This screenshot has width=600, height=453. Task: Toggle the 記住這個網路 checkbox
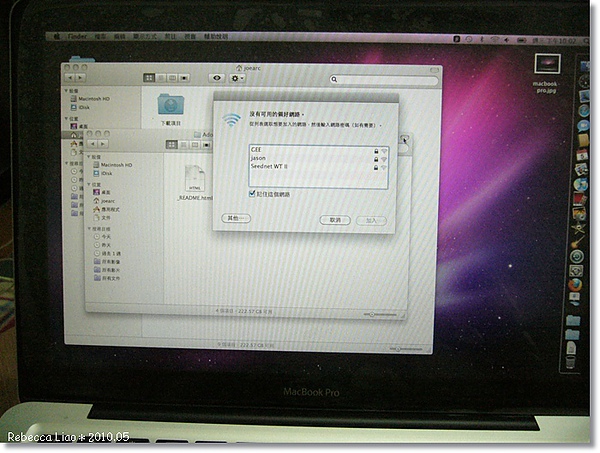(252, 194)
